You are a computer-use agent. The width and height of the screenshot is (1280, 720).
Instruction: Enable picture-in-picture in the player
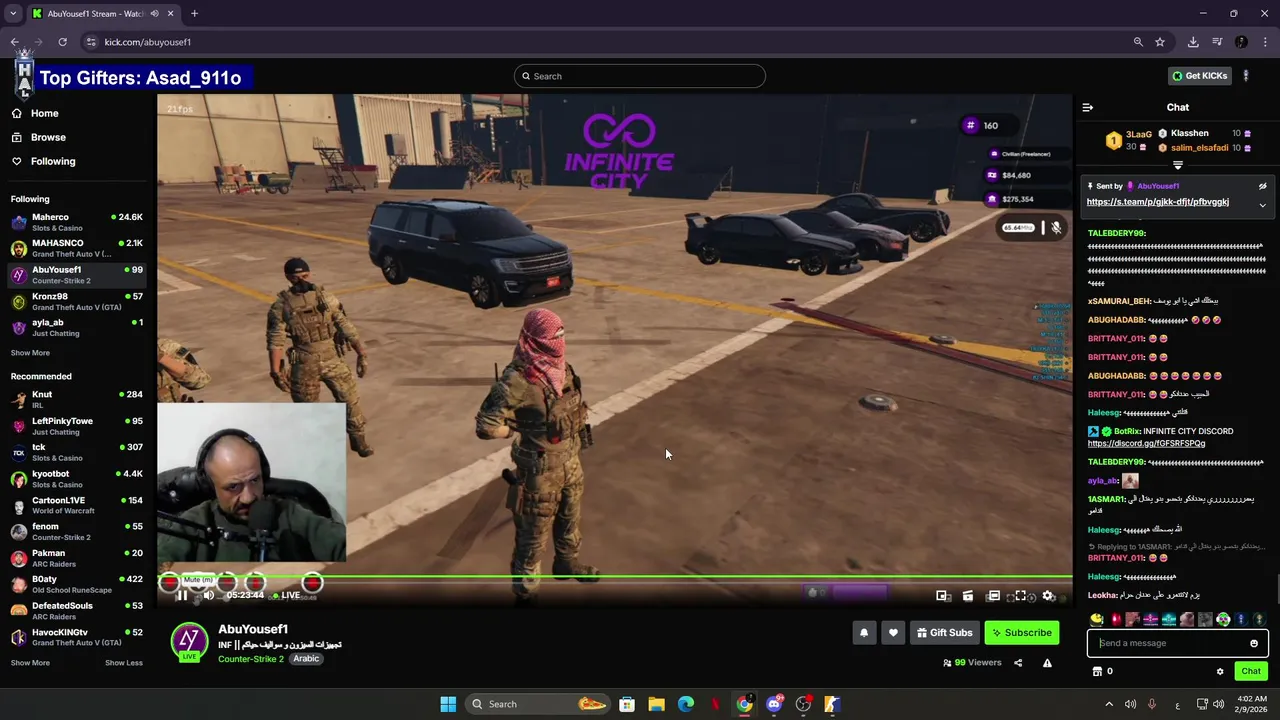pyautogui.click(x=942, y=596)
